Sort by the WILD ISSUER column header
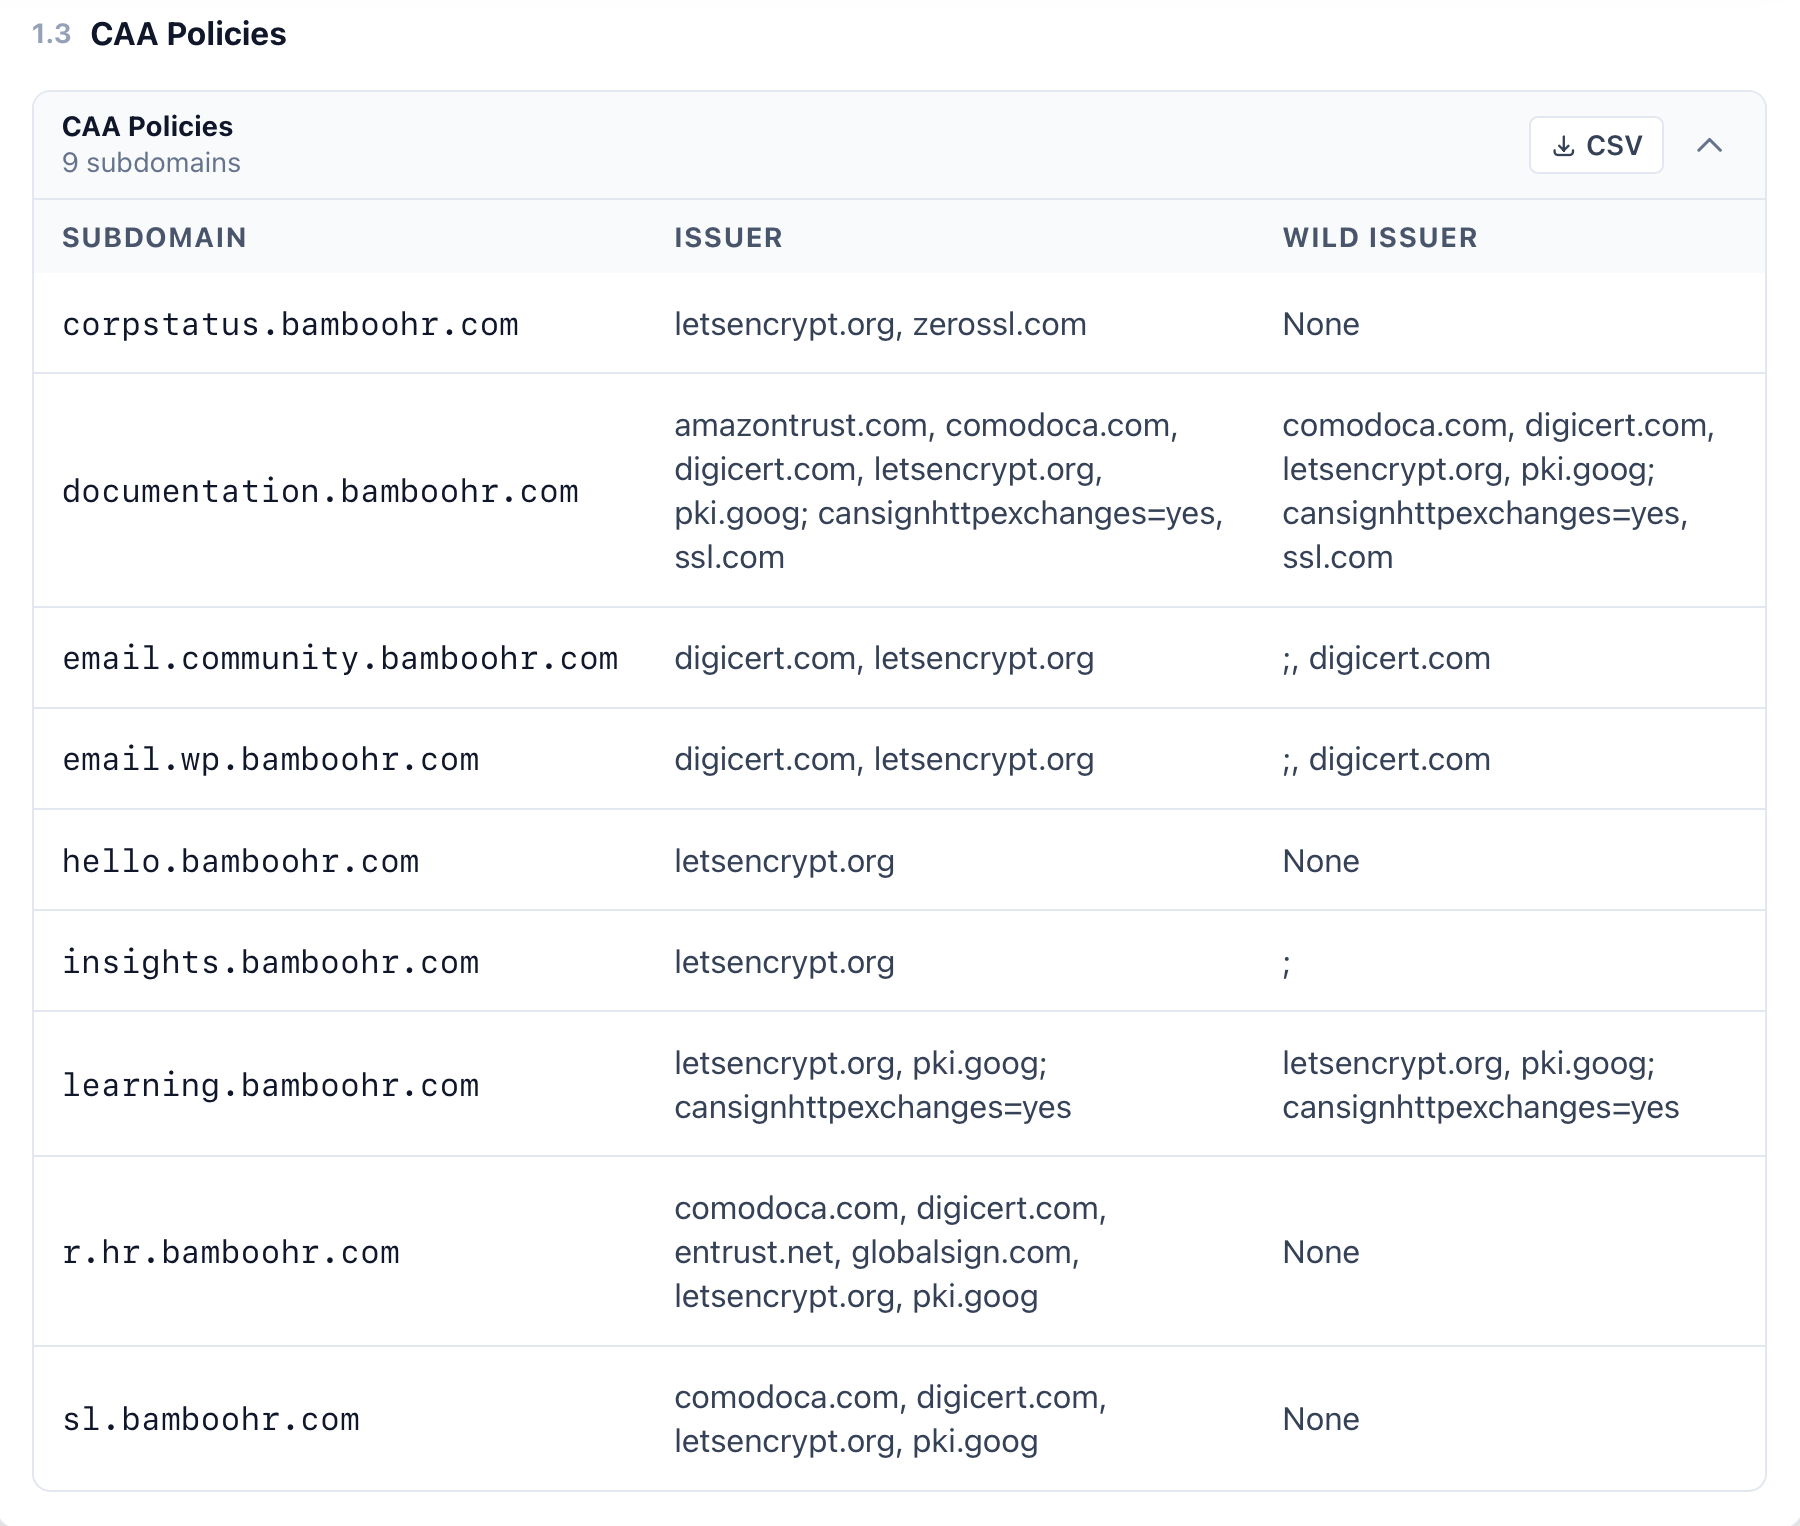1800x1526 pixels. click(x=1380, y=237)
